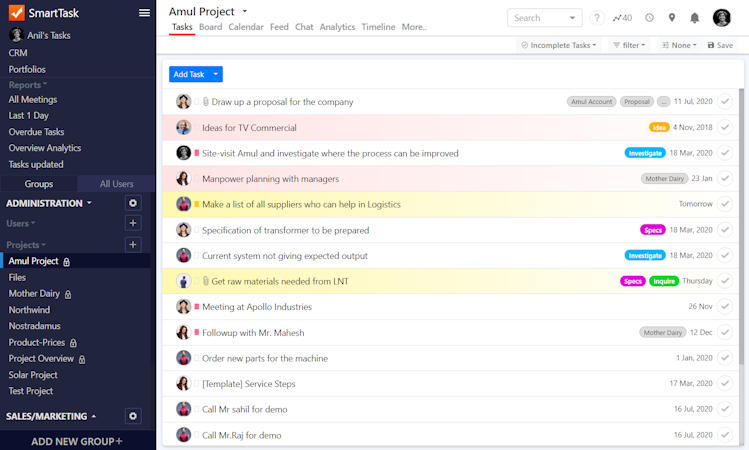Image resolution: width=749 pixels, height=450 pixels.
Task: Click the more tags ellipsis on proposal task
Action: (x=663, y=102)
